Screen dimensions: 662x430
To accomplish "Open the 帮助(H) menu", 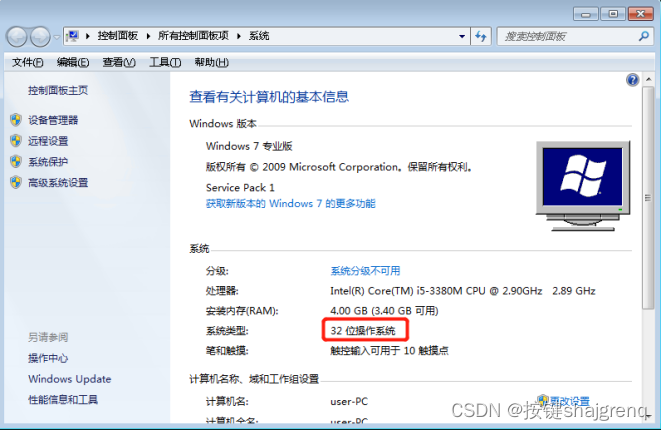I will pyautogui.click(x=212, y=63).
